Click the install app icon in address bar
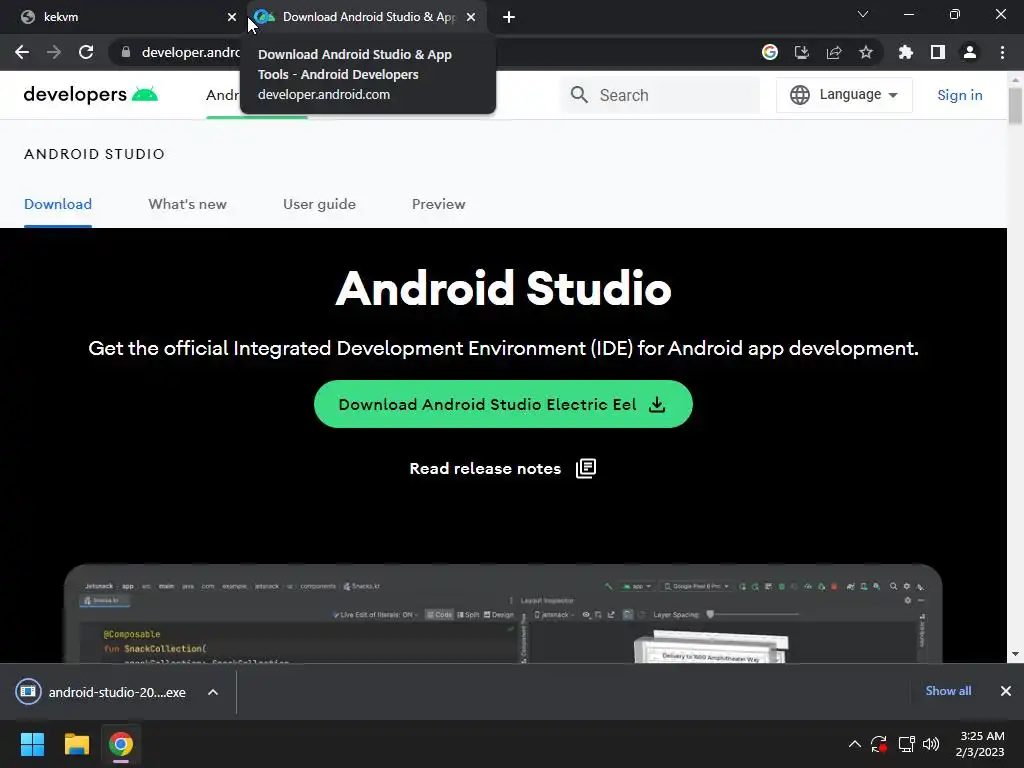 click(x=802, y=52)
